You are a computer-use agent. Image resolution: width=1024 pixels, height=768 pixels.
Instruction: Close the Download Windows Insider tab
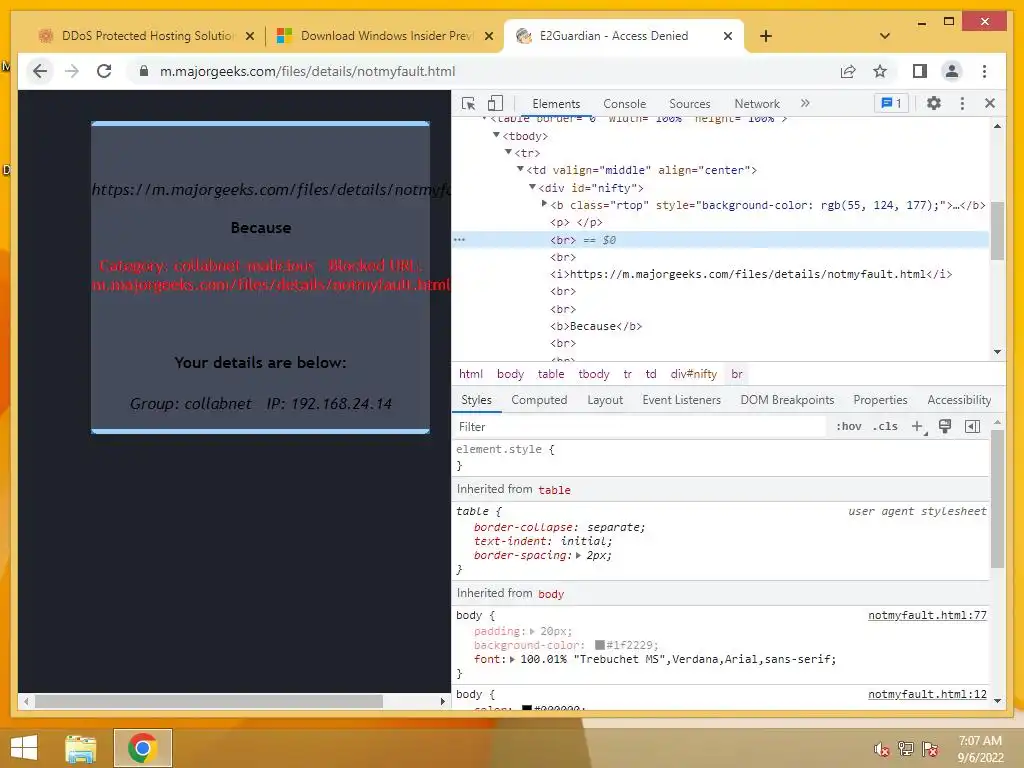(488, 36)
